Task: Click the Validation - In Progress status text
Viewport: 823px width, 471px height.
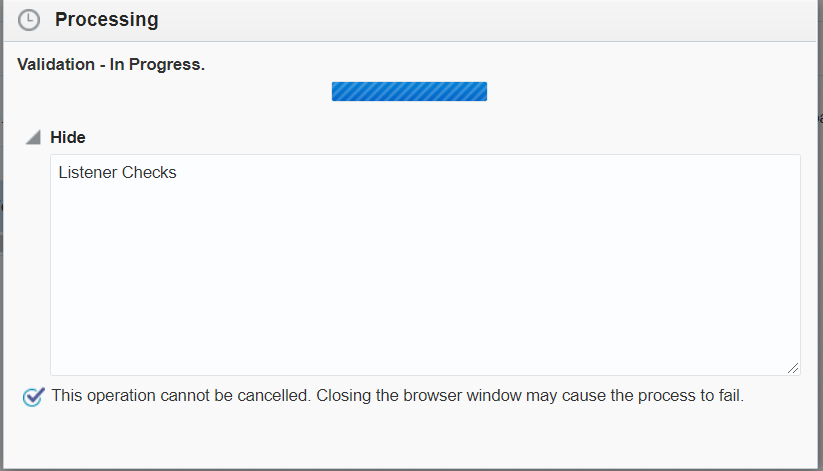Action: [111, 65]
